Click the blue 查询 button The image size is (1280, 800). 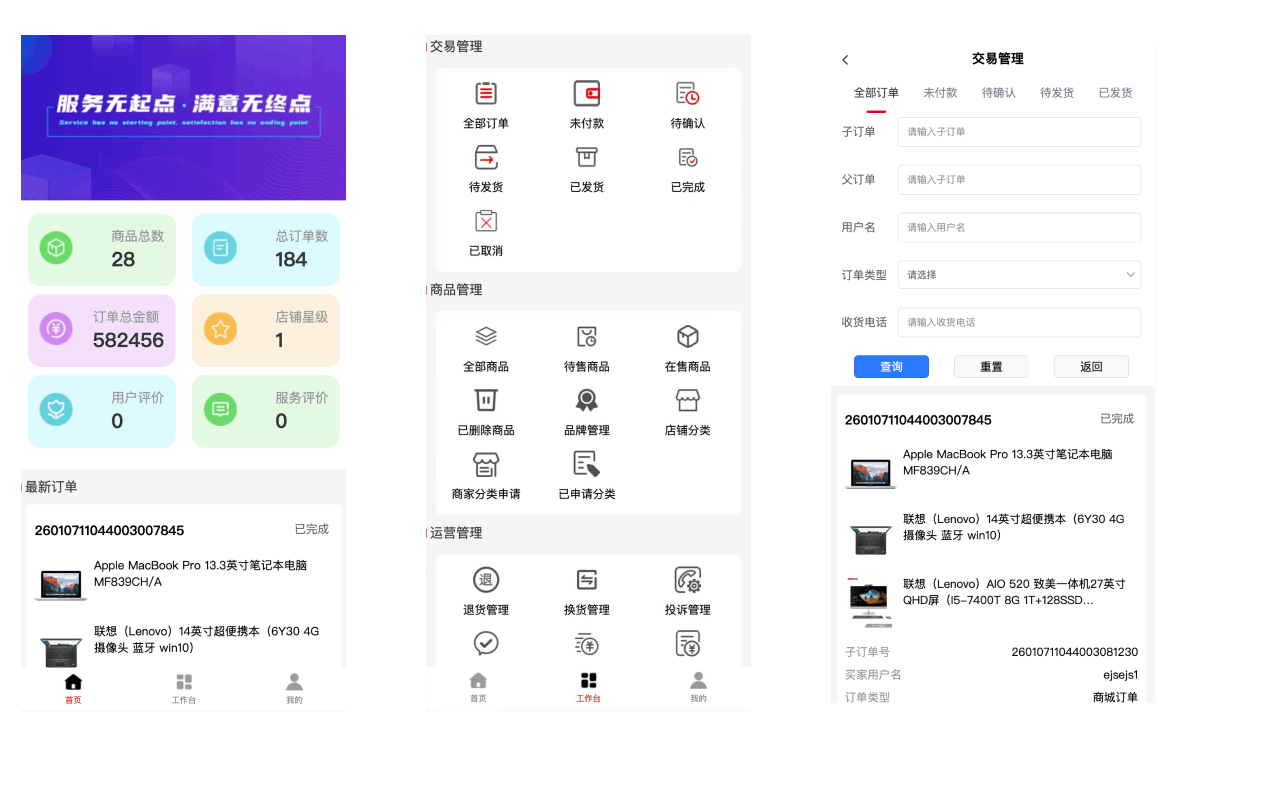[x=891, y=367]
